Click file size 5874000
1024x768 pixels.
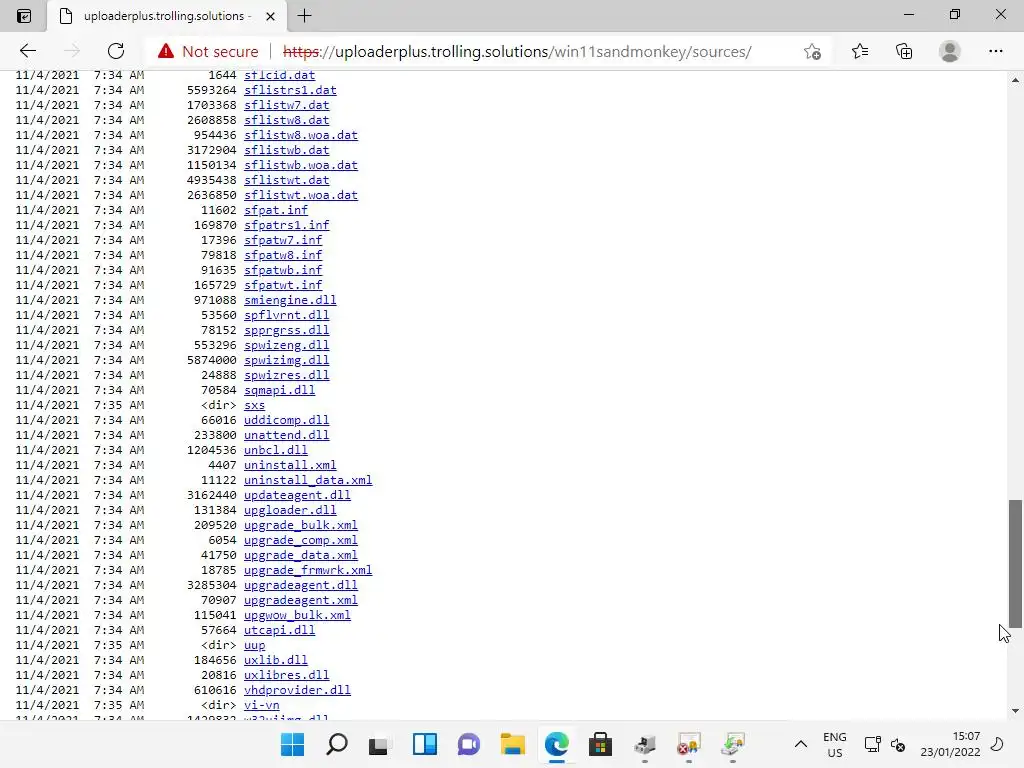coord(212,360)
